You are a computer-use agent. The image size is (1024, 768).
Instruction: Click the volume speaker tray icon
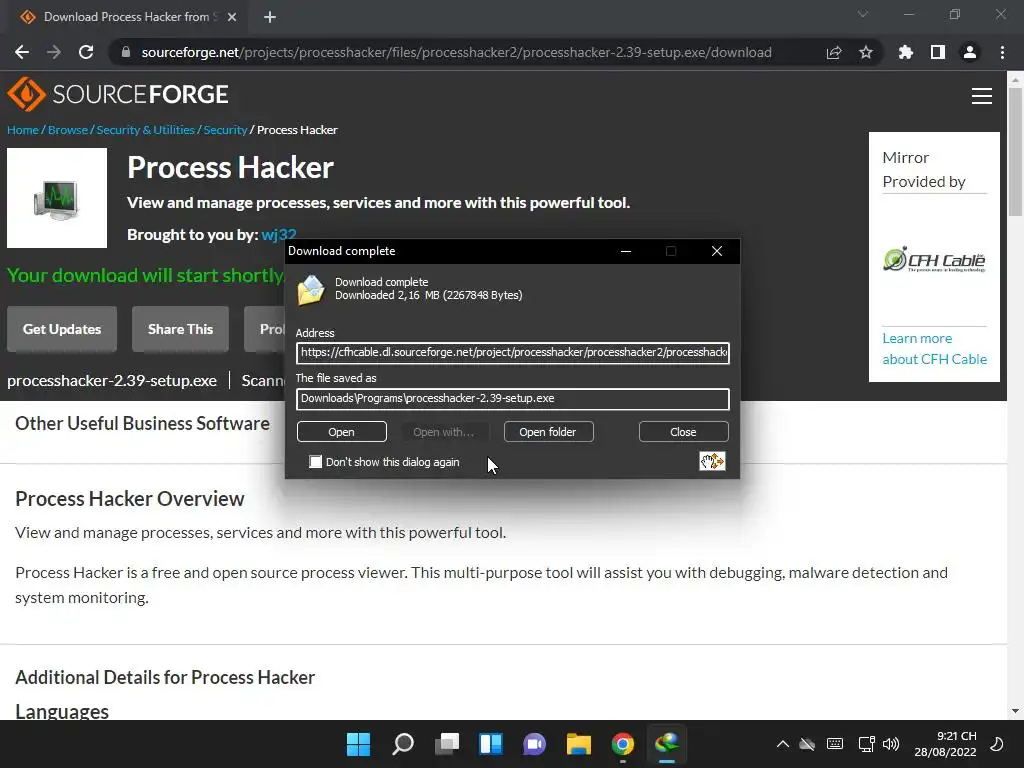891,744
